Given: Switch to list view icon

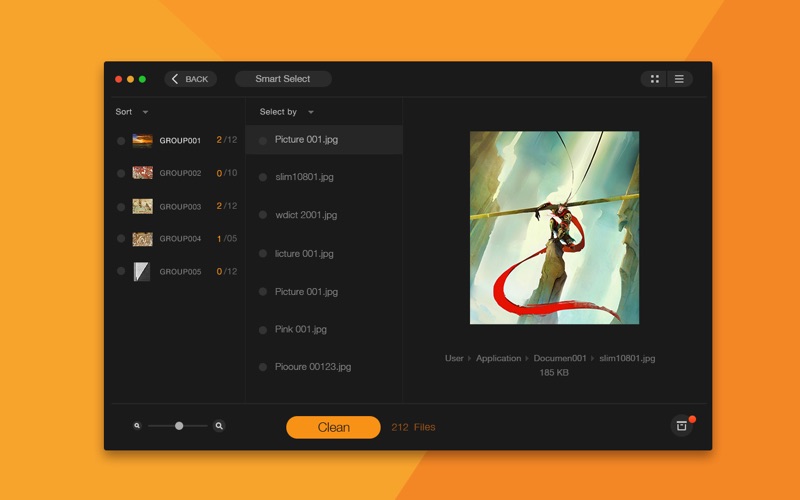Looking at the screenshot, I should [679, 79].
